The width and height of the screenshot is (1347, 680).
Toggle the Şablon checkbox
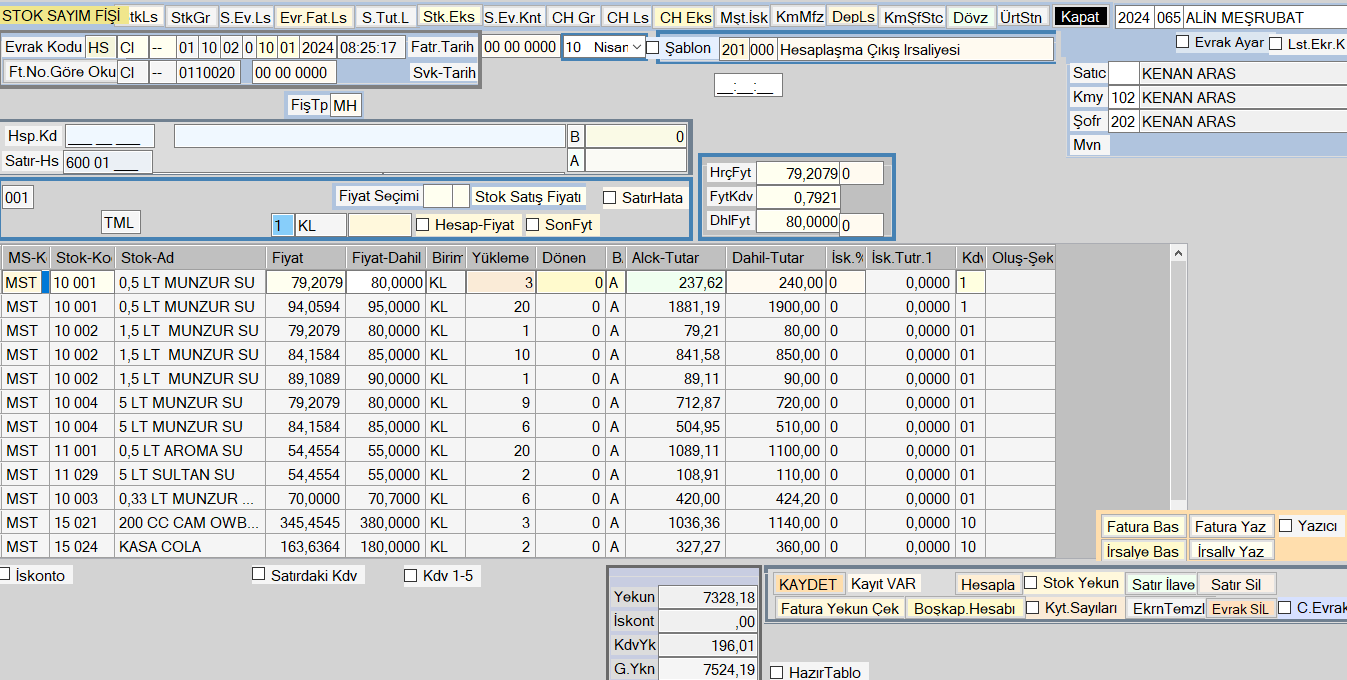[x=653, y=48]
